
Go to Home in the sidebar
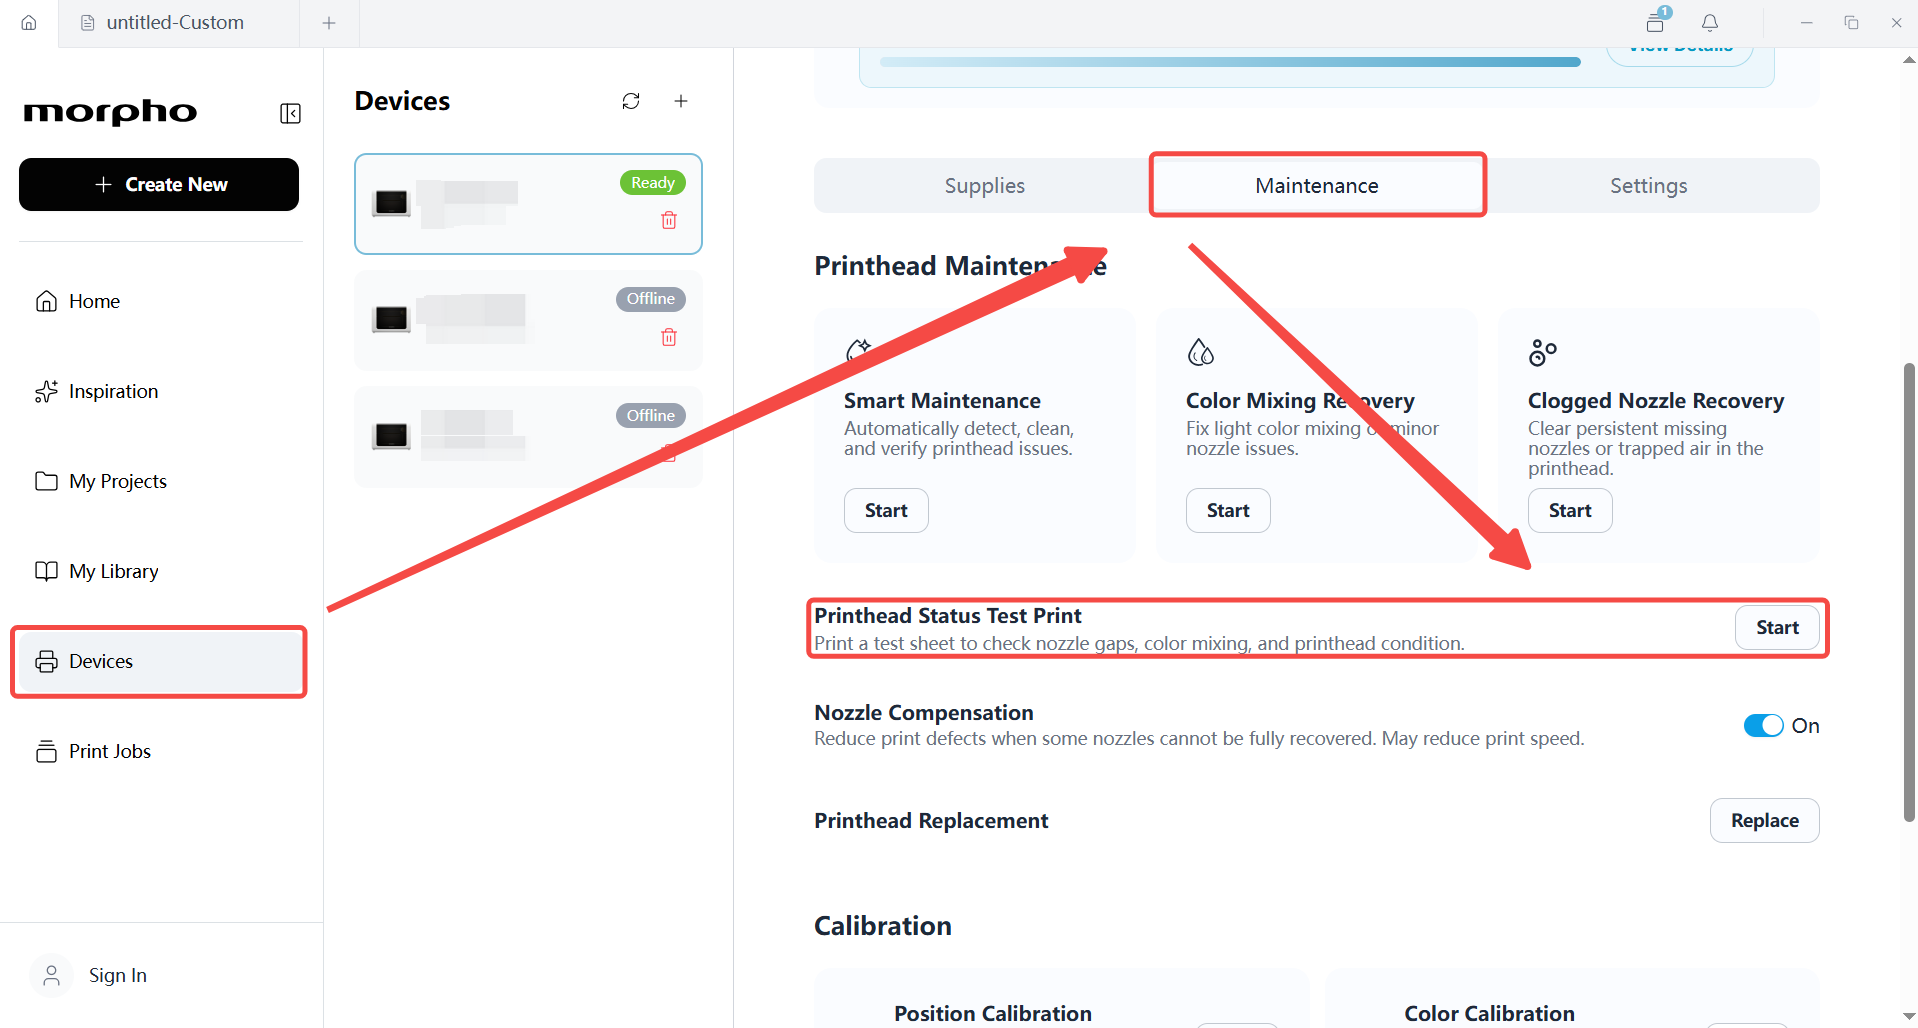pyautogui.click(x=160, y=301)
